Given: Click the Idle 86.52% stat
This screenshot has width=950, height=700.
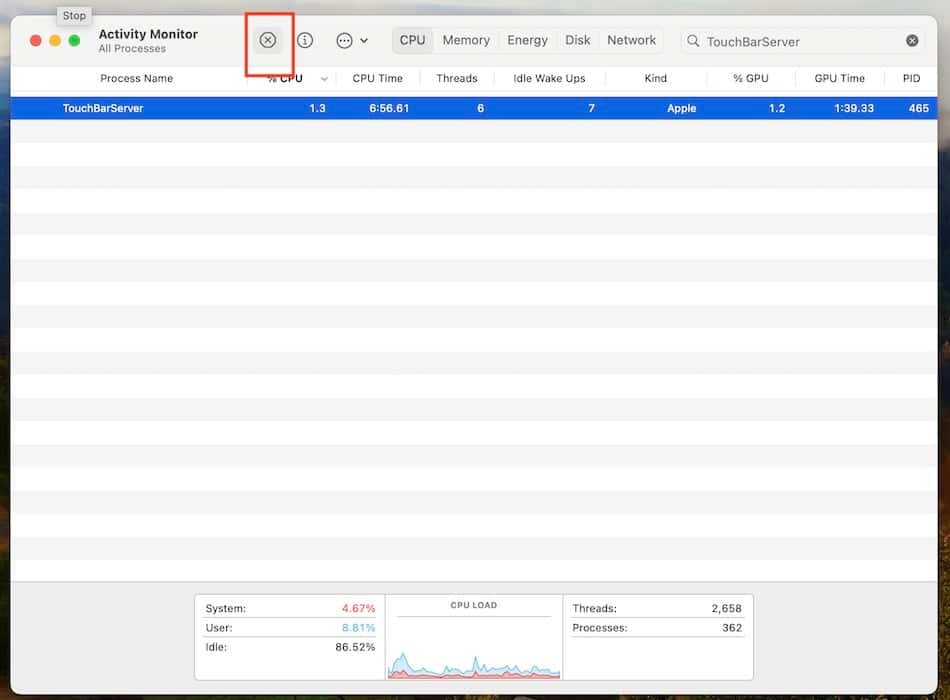Looking at the screenshot, I should (x=290, y=647).
